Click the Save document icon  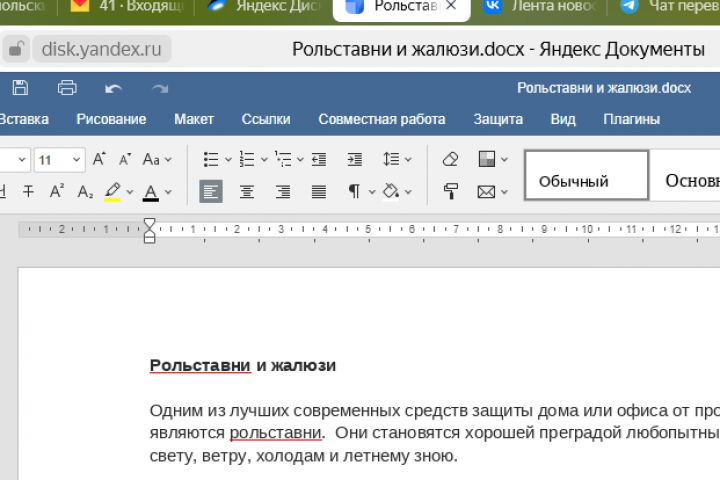point(20,87)
